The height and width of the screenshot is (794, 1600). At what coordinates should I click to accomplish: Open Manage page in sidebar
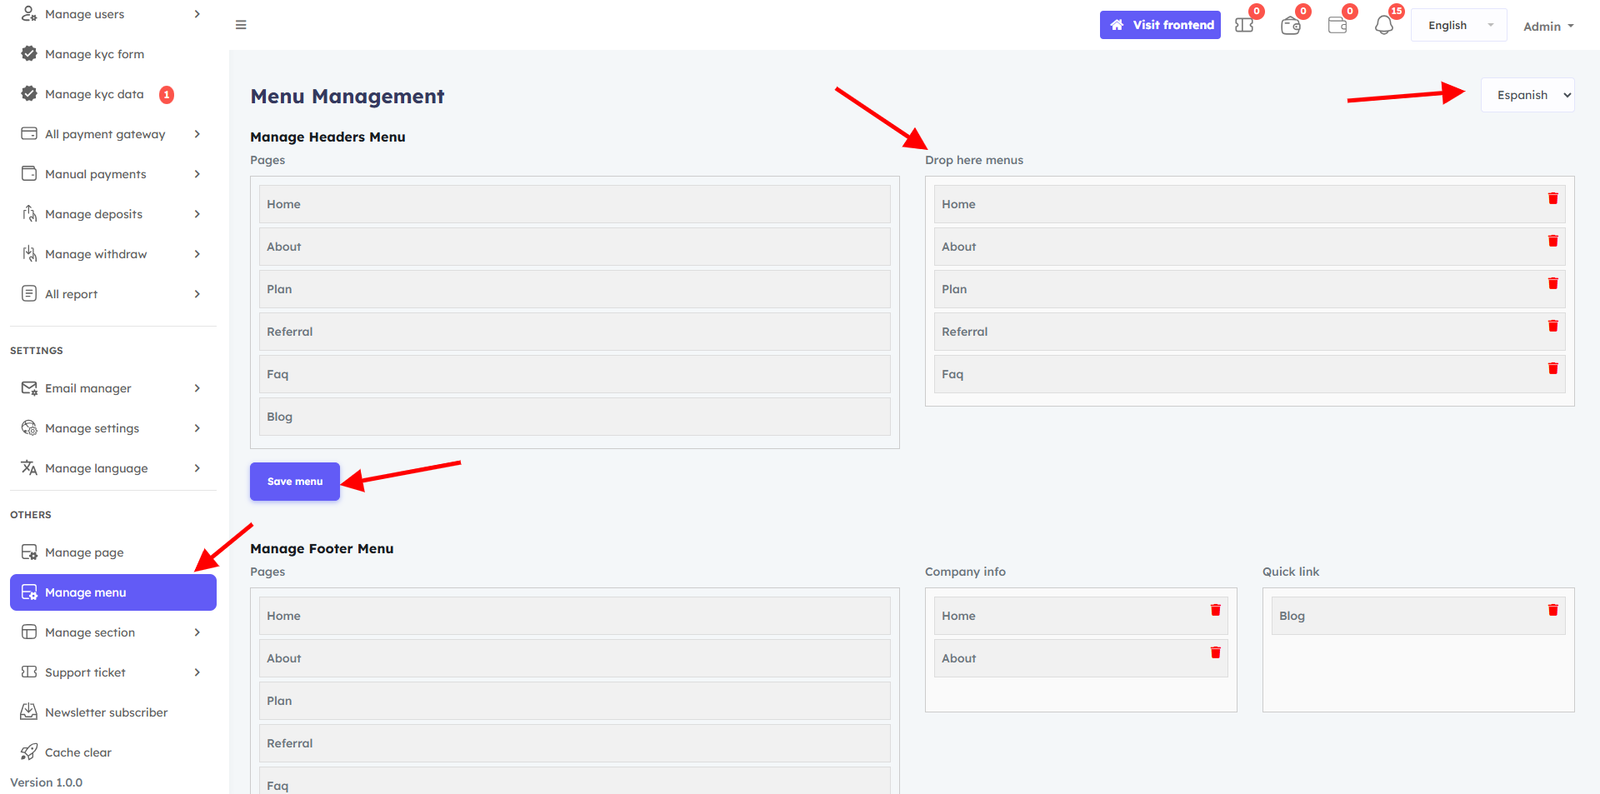(x=84, y=552)
